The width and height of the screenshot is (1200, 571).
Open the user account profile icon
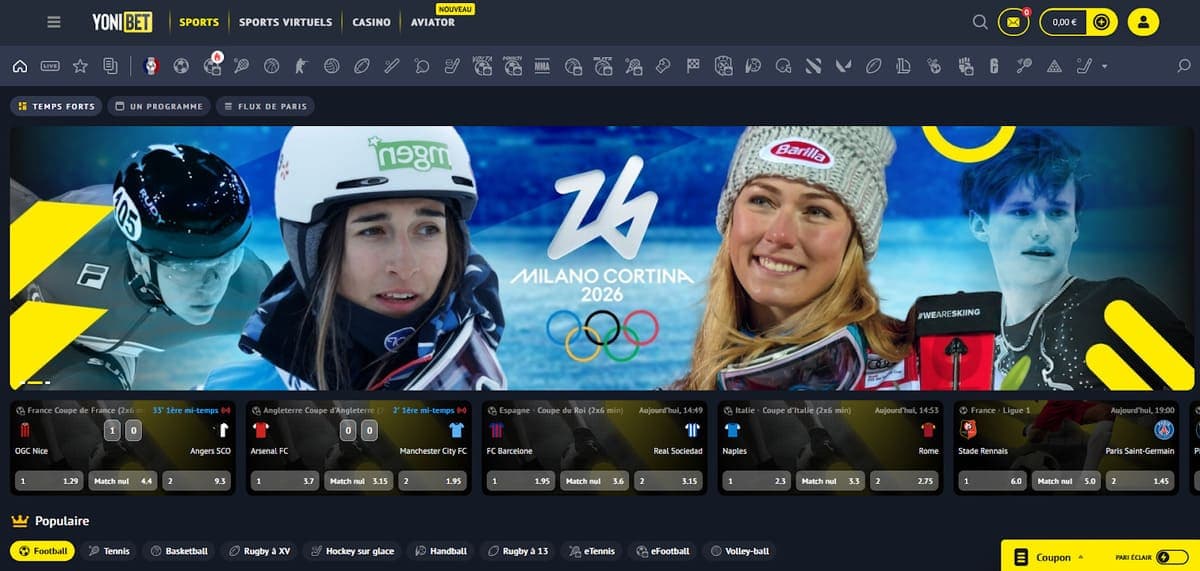(1143, 22)
